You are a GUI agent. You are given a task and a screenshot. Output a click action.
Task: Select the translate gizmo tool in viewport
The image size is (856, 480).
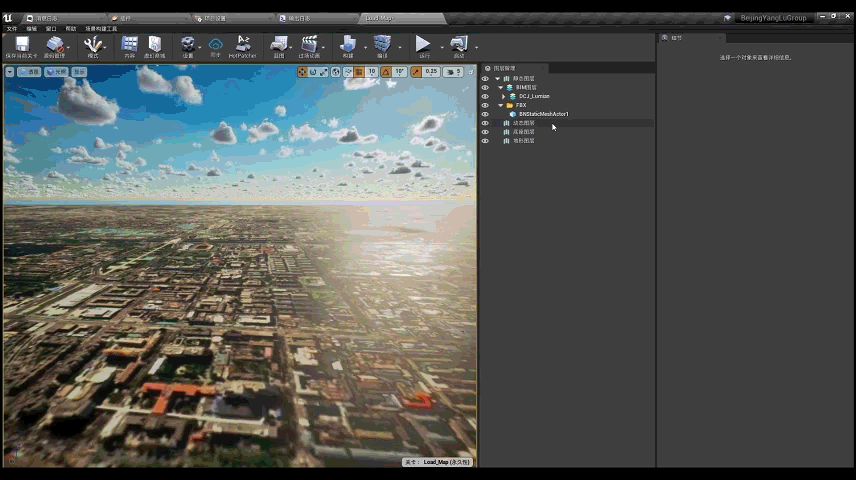coord(303,72)
